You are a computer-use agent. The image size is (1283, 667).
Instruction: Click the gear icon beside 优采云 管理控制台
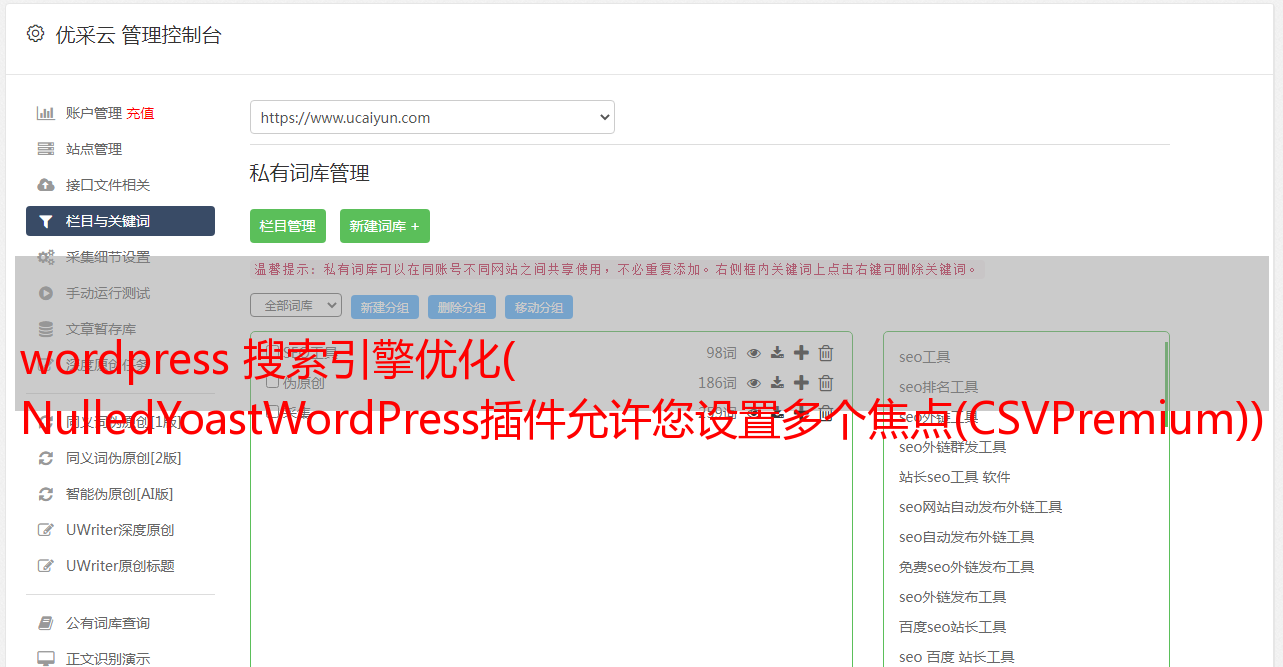[x=36, y=34]
